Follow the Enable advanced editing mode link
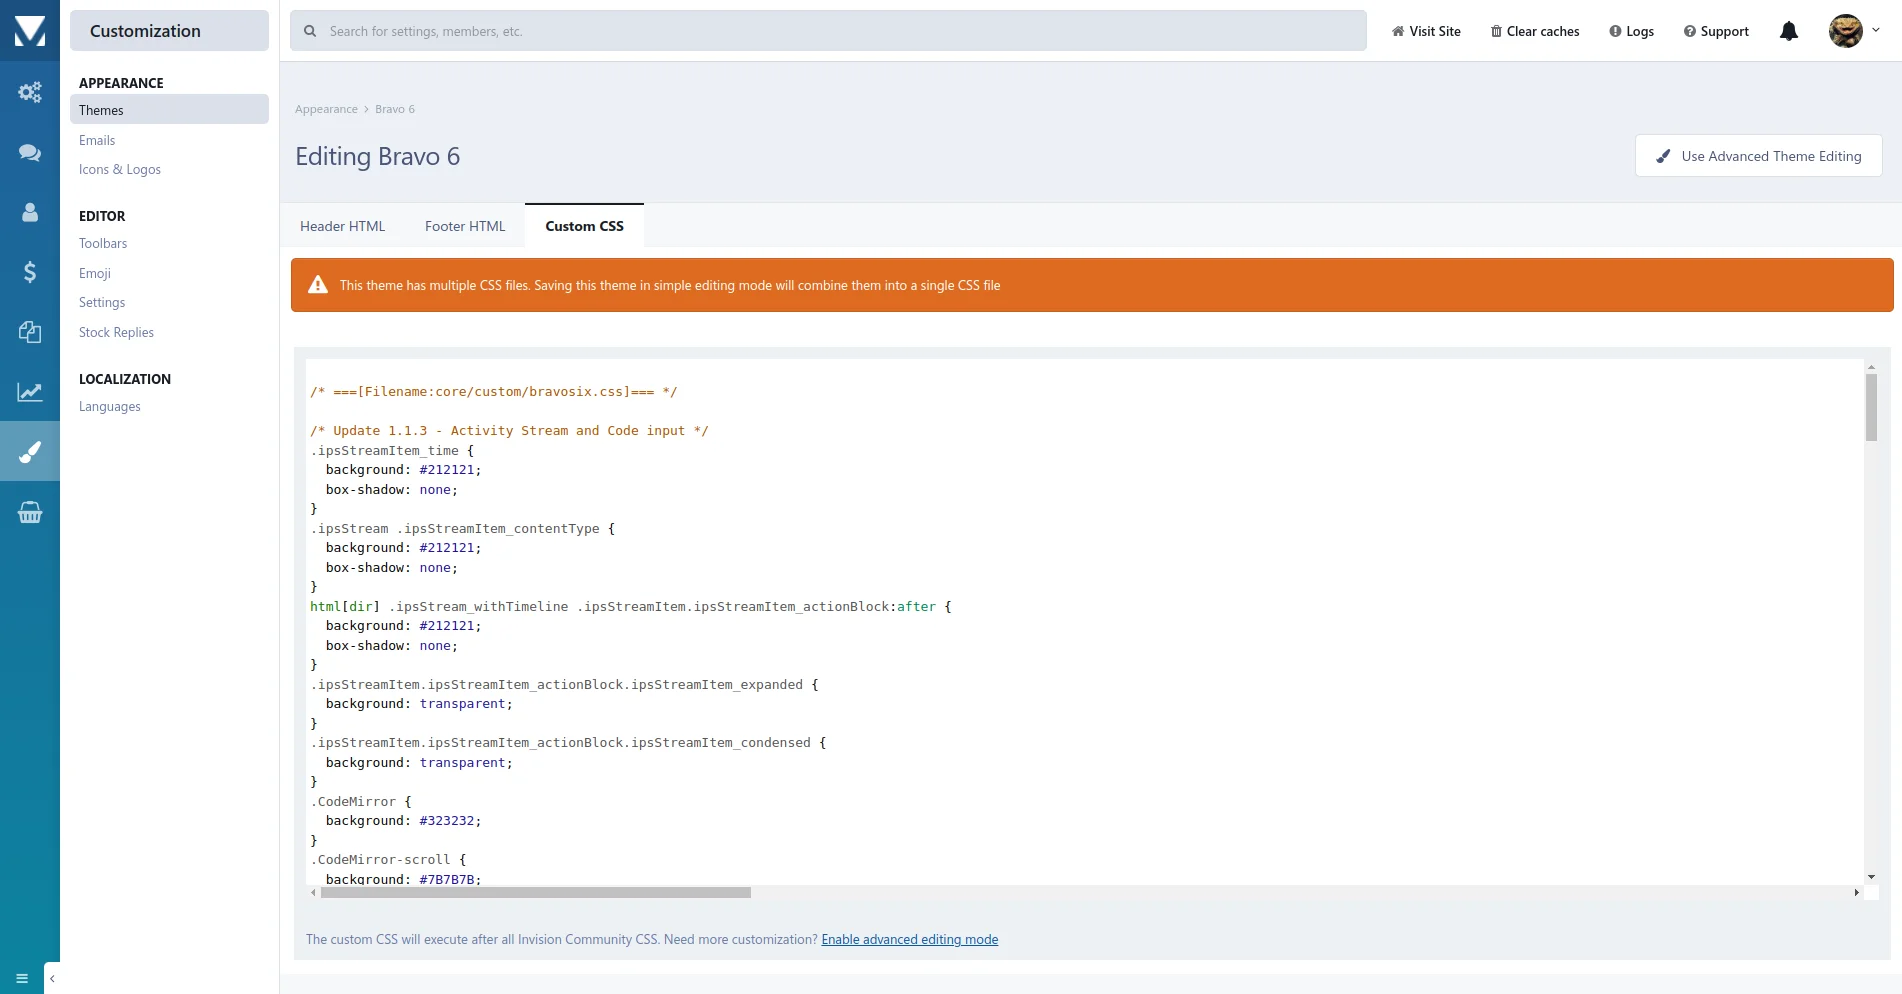The height and width of the screenshot is (994, 1902). 909,939
